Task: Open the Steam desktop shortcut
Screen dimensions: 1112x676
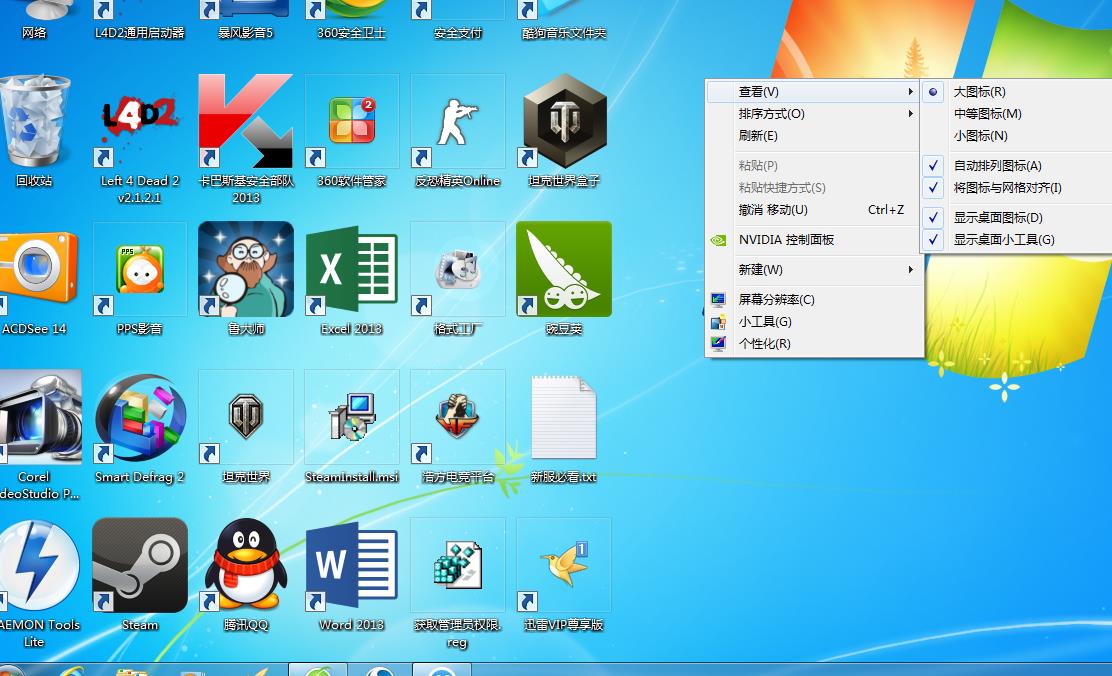Action: pyautogui.click(x=140, y=565)
